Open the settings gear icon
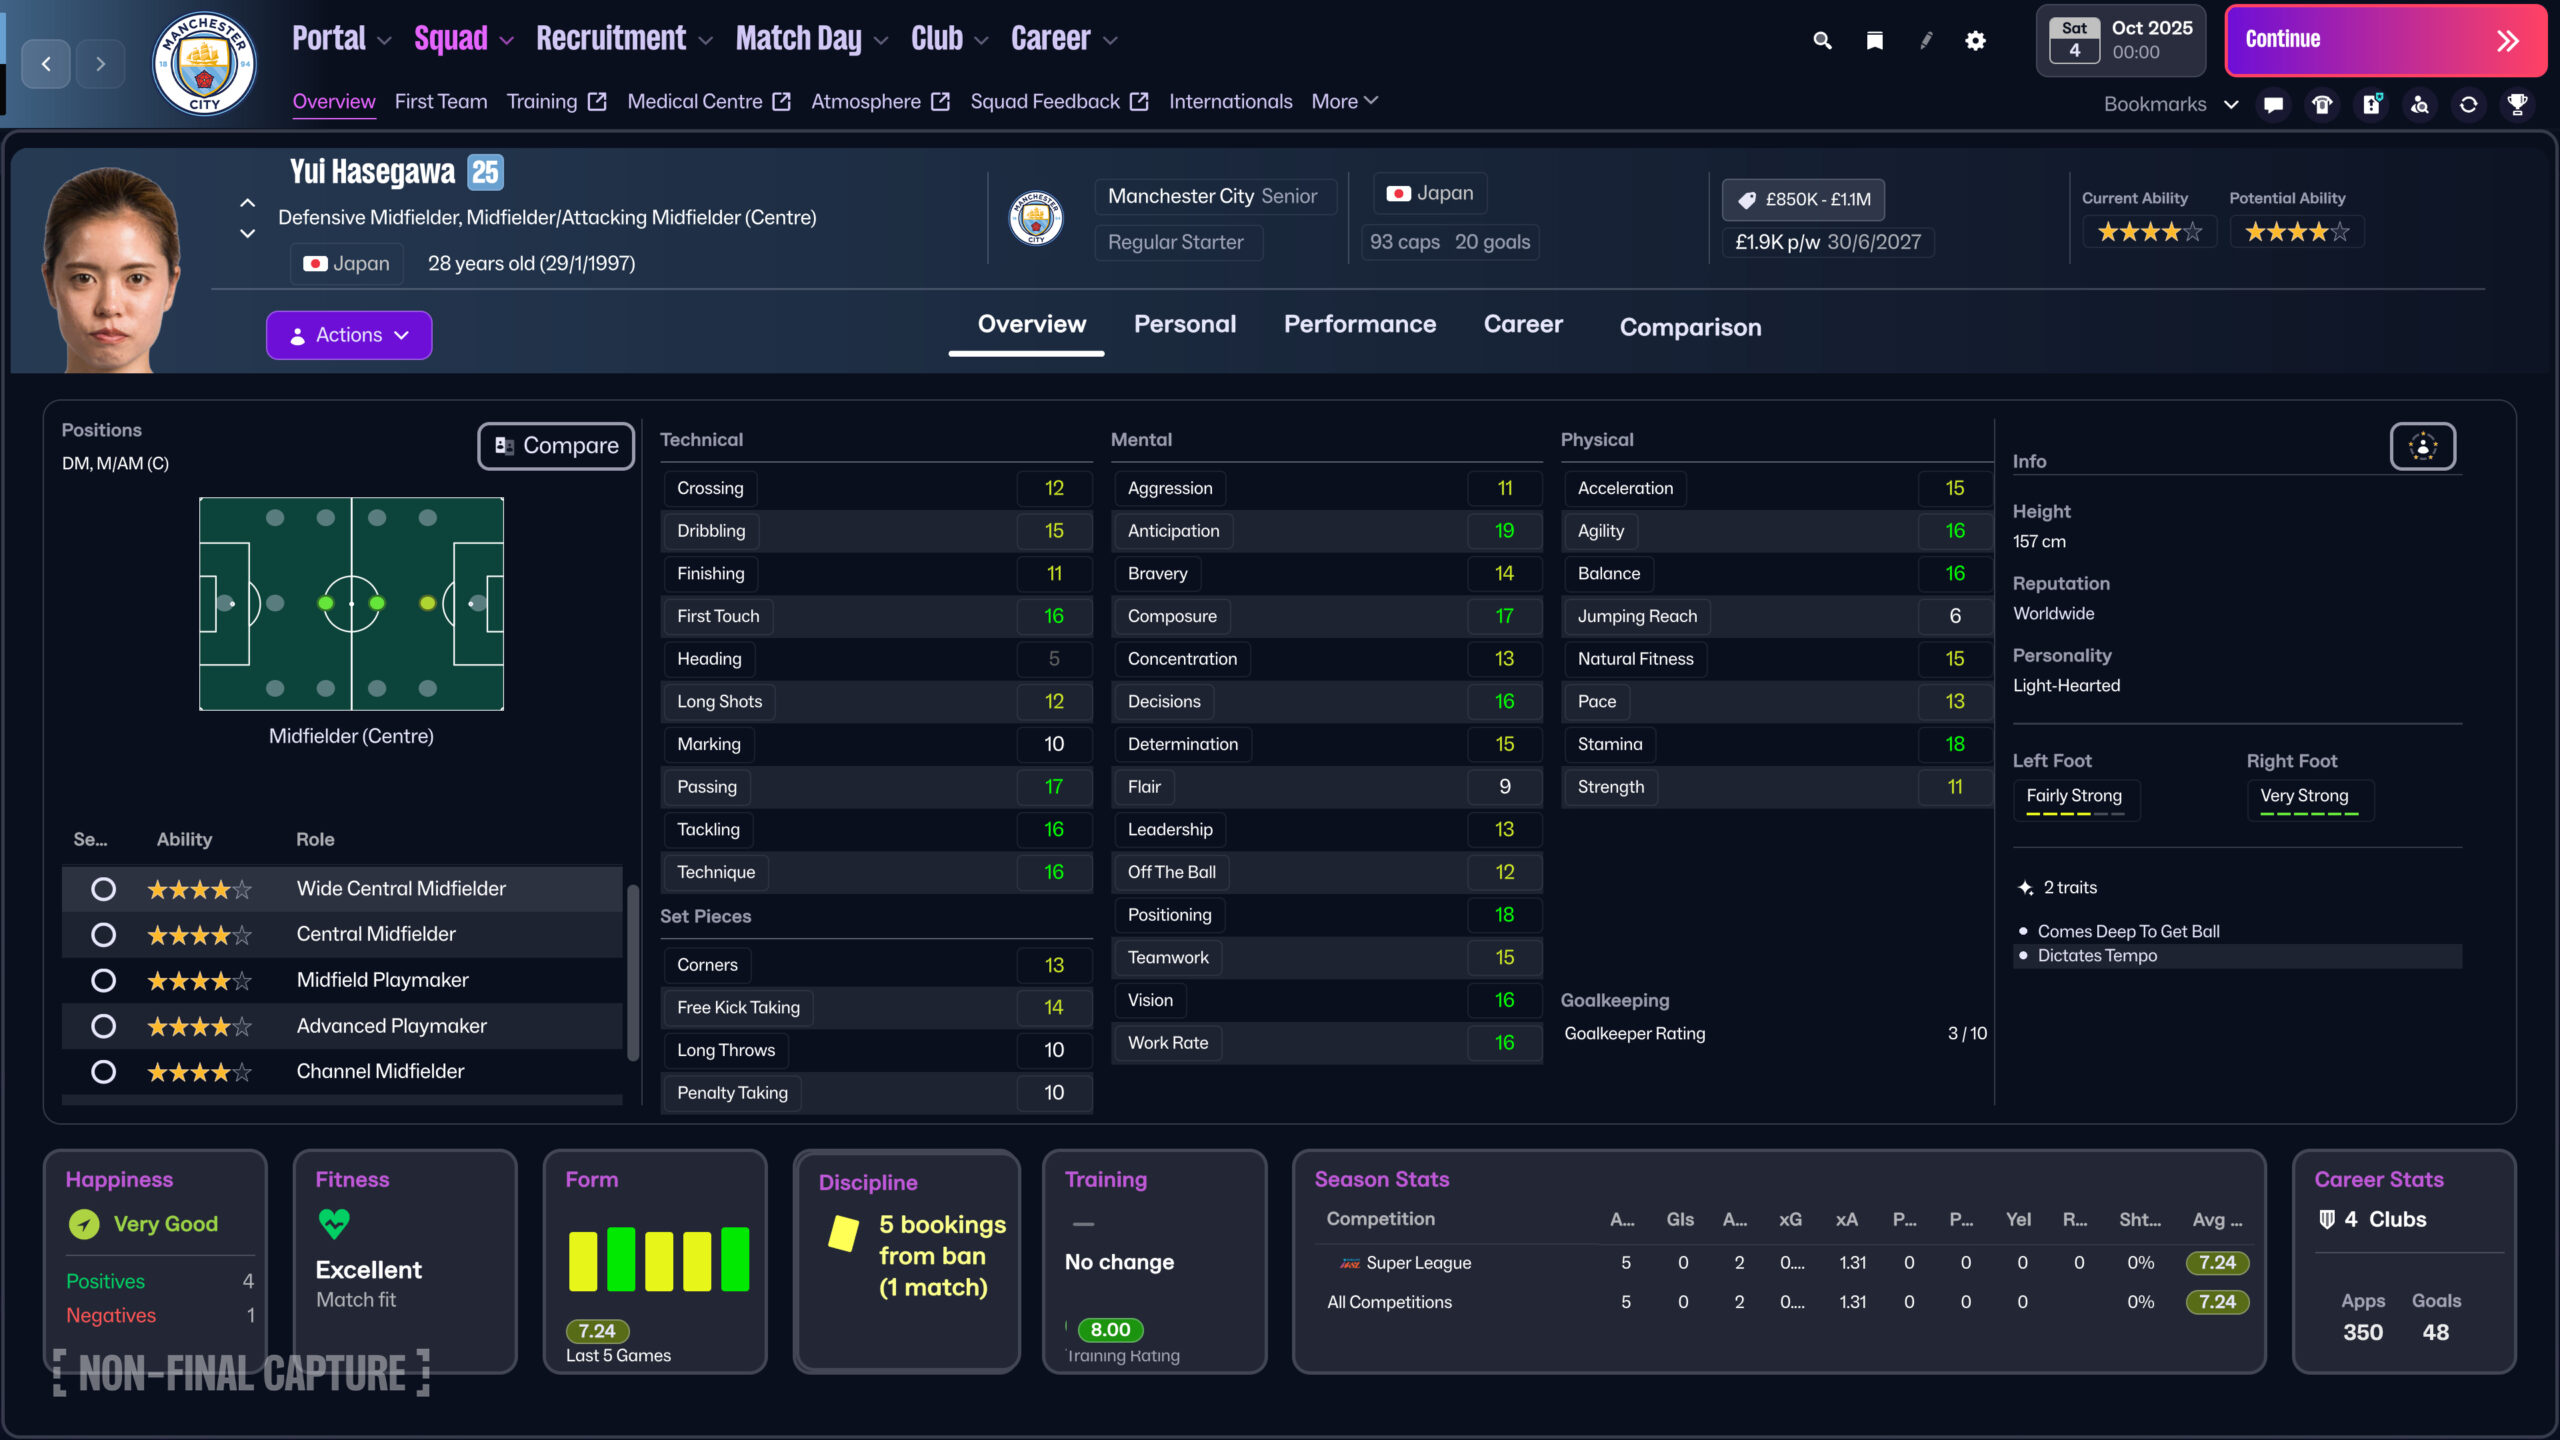This screenshot has height=1440, width=2560. point(1975,40)
